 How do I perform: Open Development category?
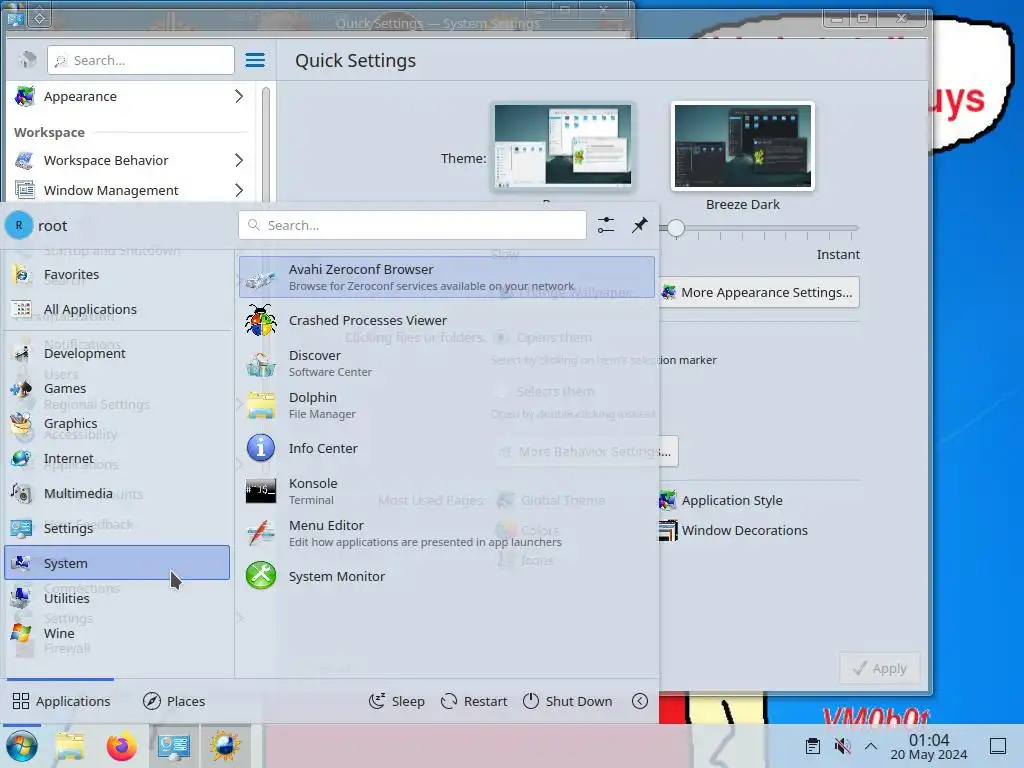(118, 353)
